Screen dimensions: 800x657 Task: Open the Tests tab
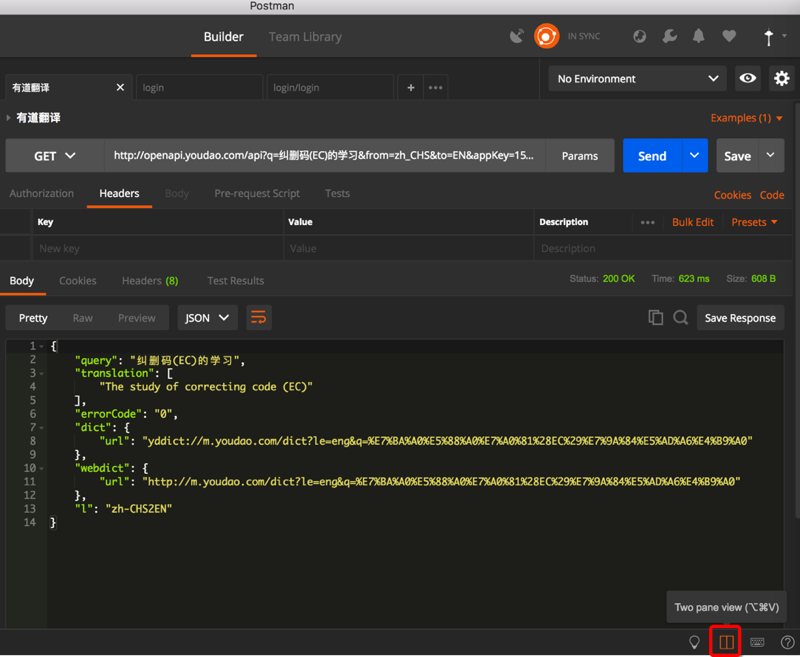337,193
